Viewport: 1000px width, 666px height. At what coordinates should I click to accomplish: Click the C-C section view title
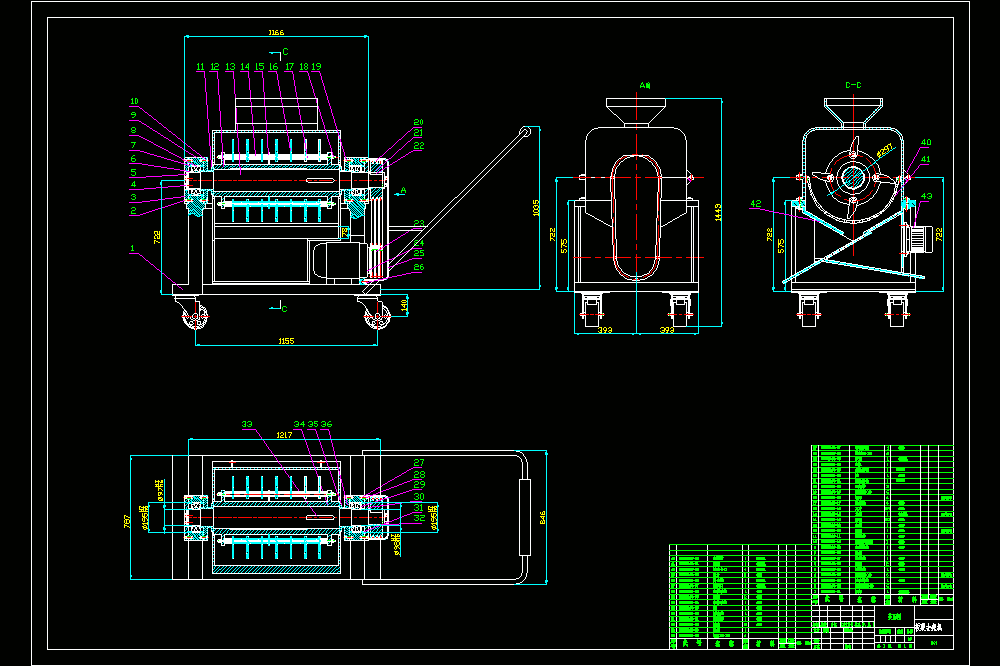click(853, 85)
